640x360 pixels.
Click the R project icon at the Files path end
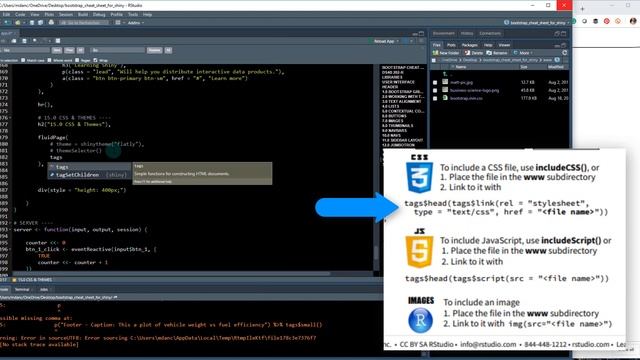pyautogui.click(x=557, y=60)
